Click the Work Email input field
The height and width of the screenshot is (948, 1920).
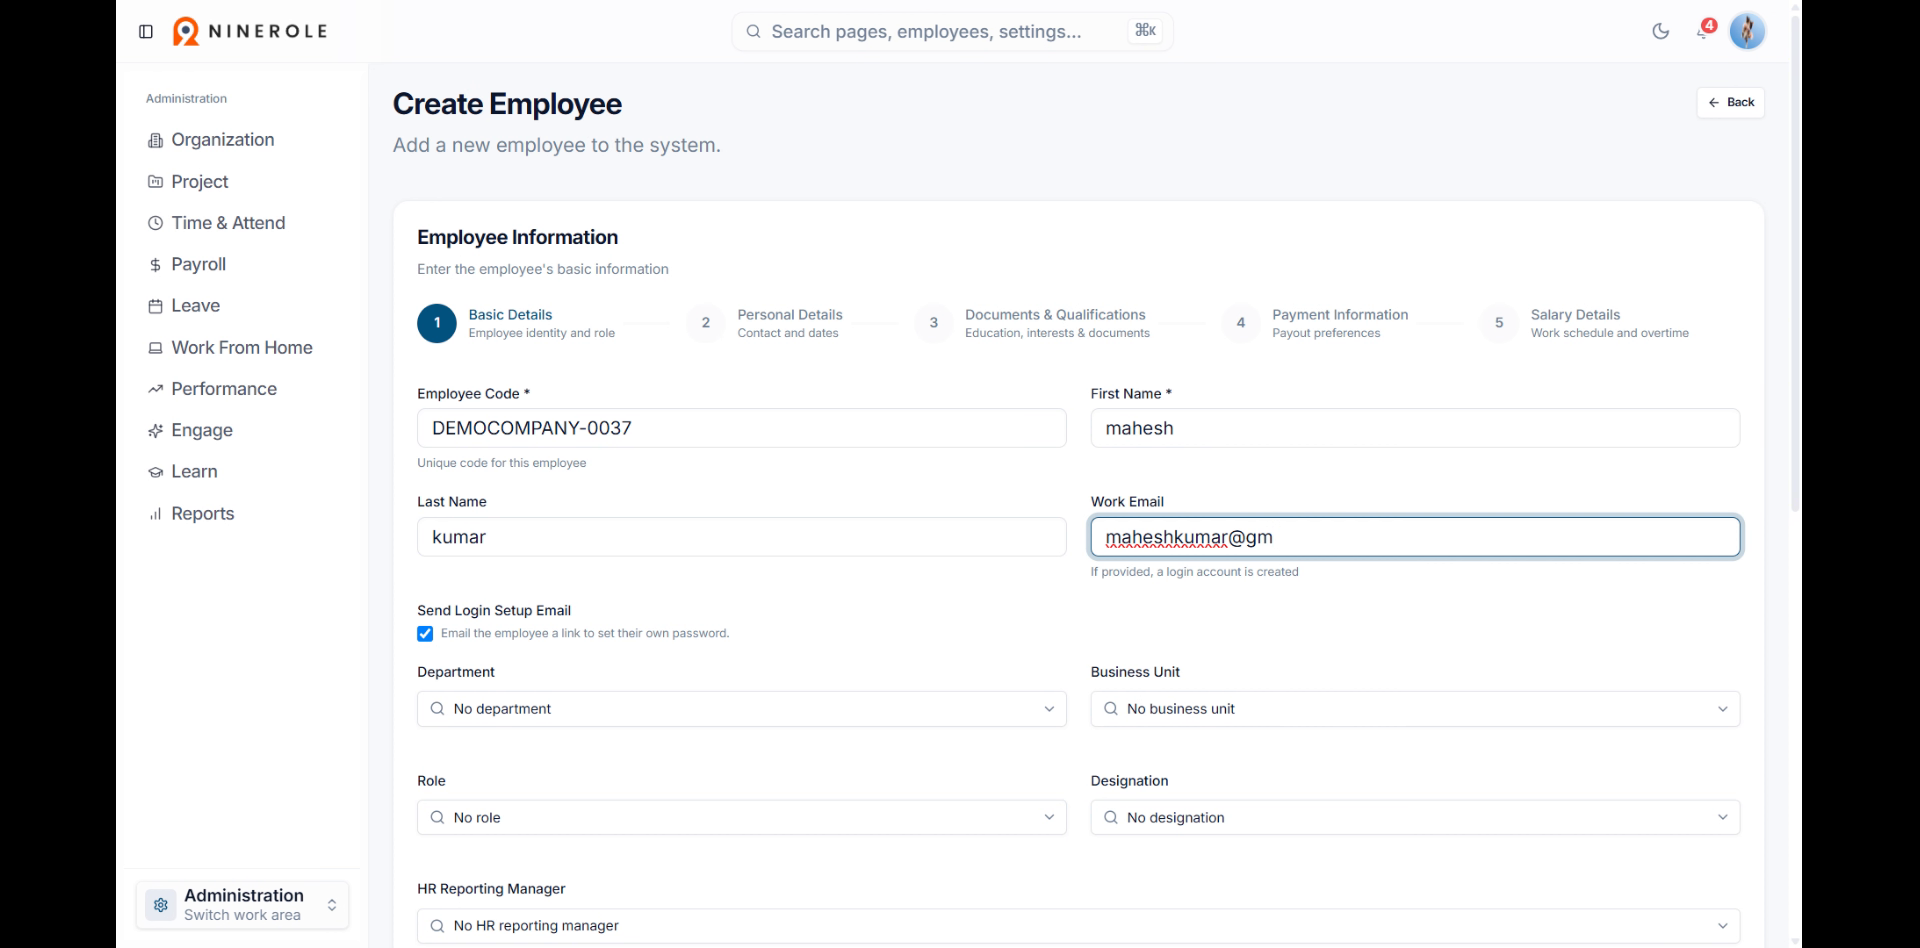[x=1415, y=537]
